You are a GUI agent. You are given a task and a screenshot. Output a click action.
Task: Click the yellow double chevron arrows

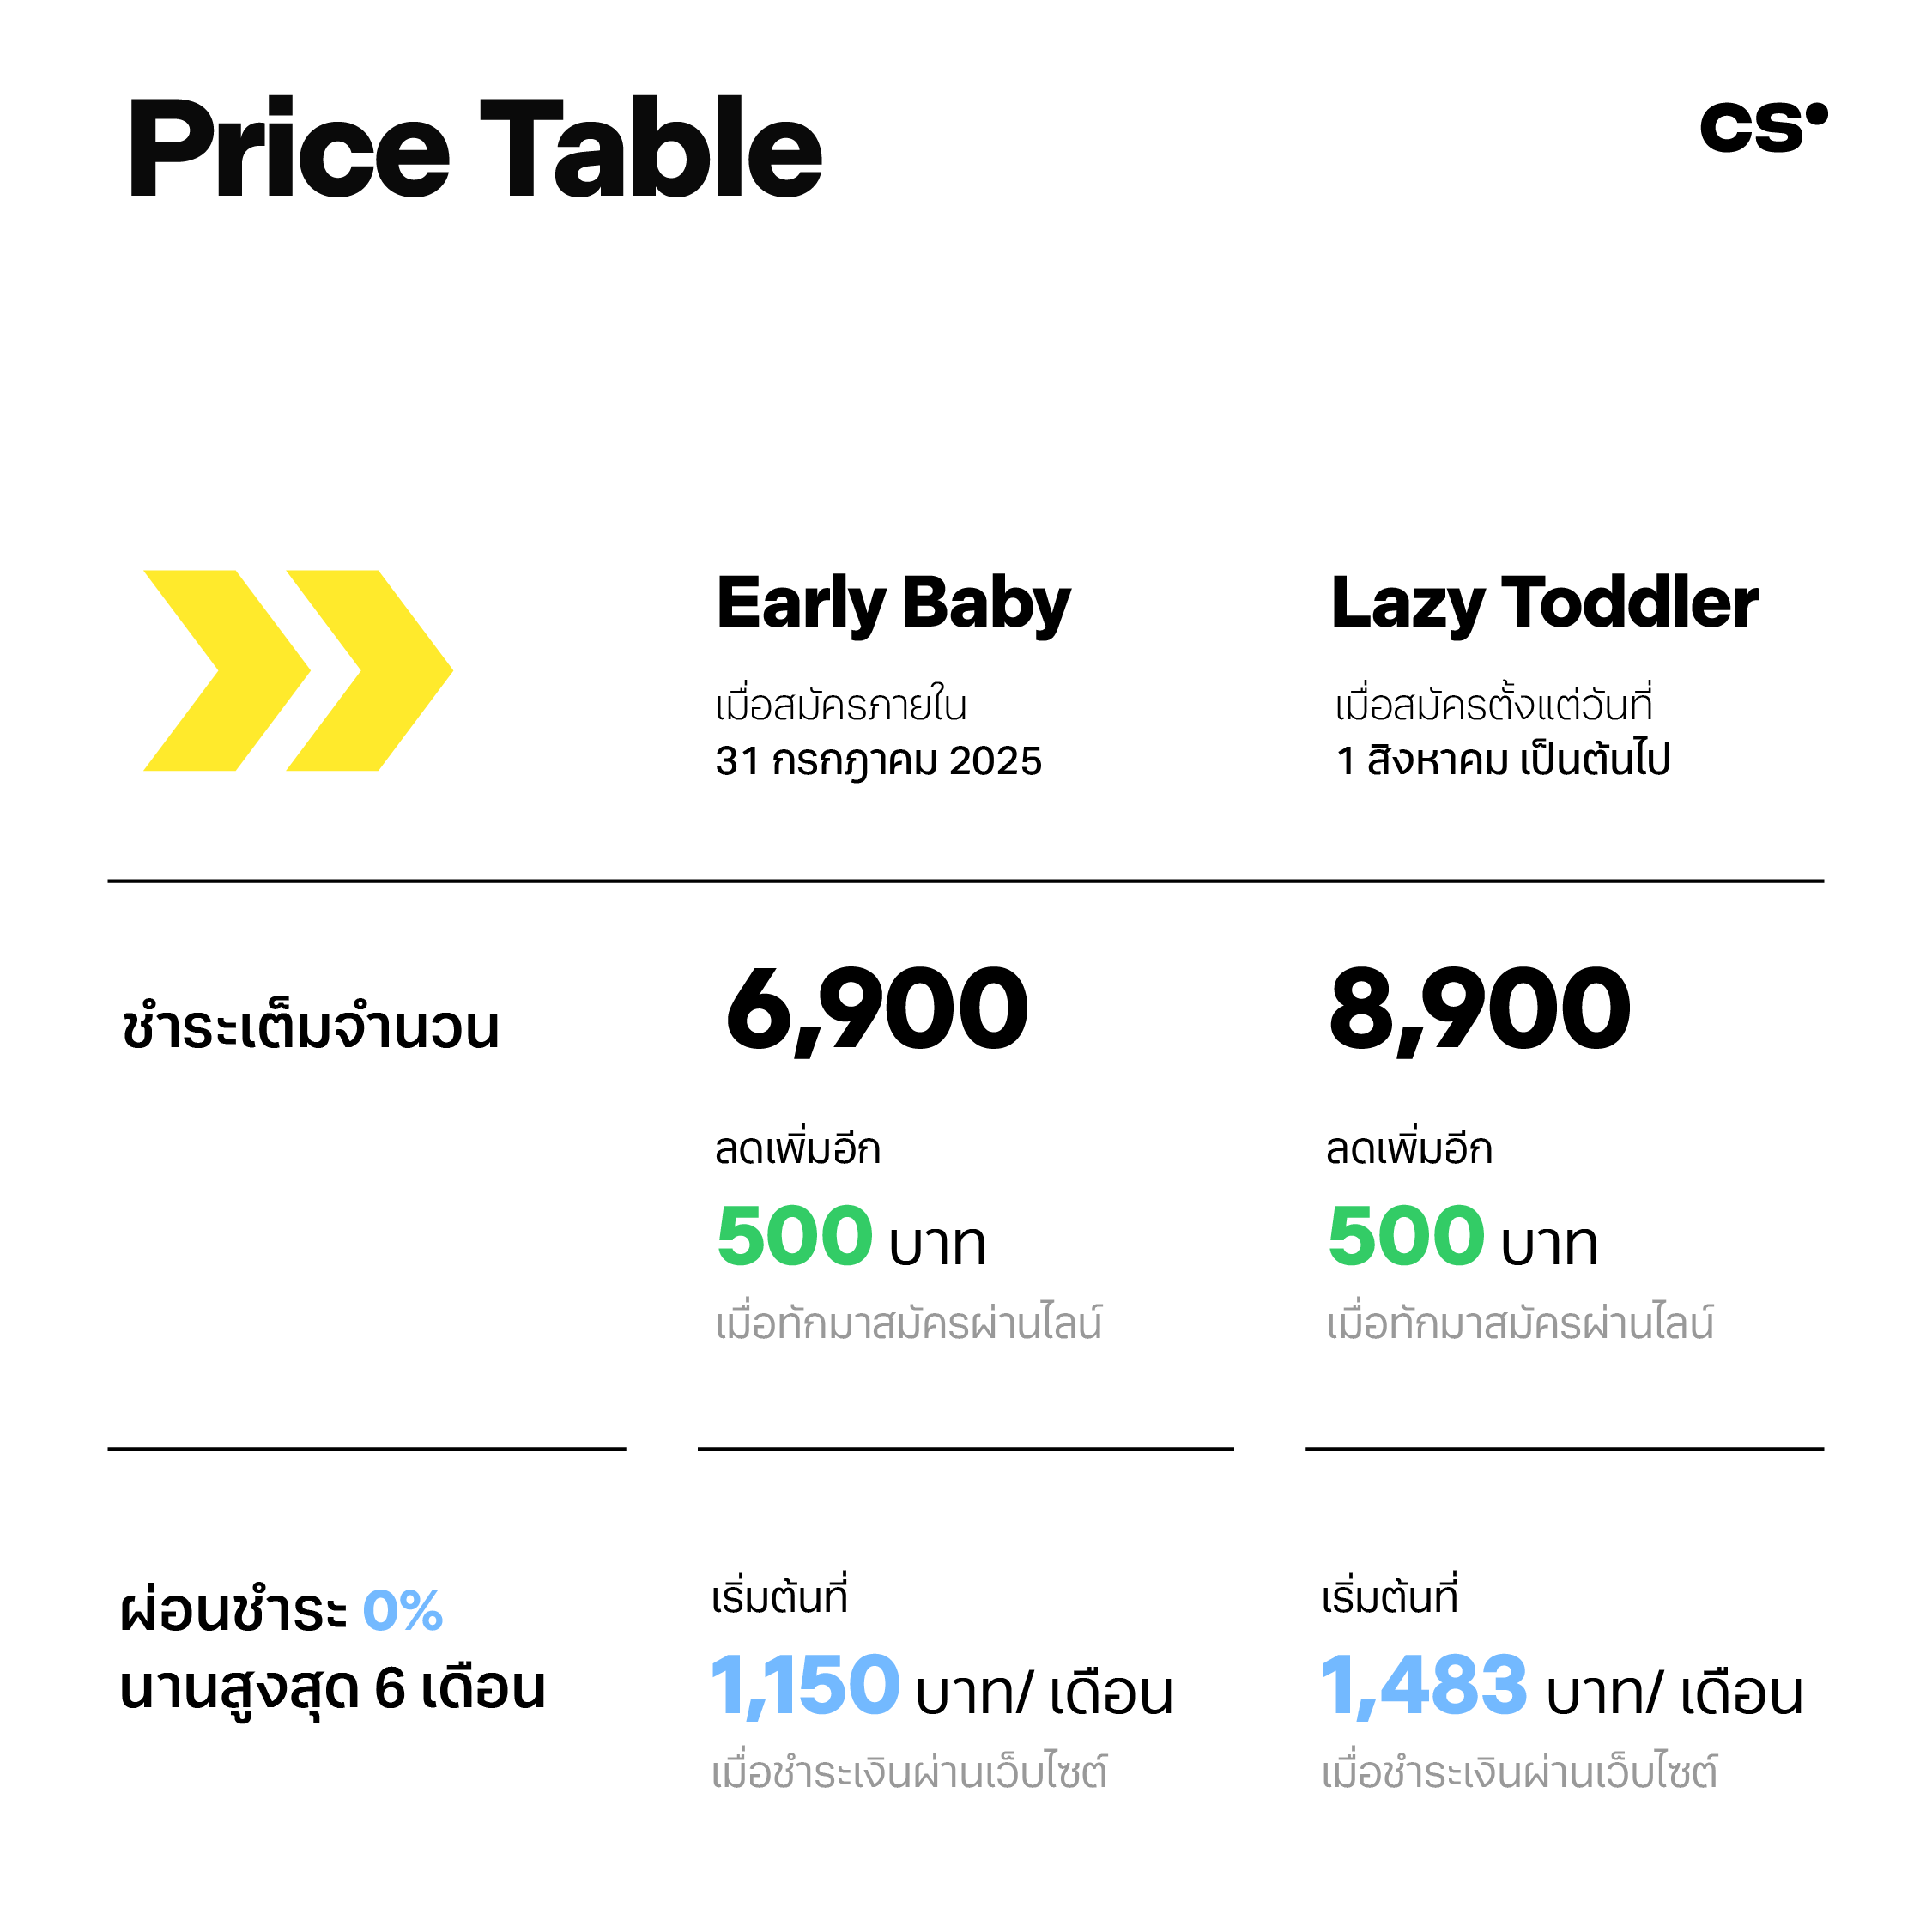pos(298,670)
